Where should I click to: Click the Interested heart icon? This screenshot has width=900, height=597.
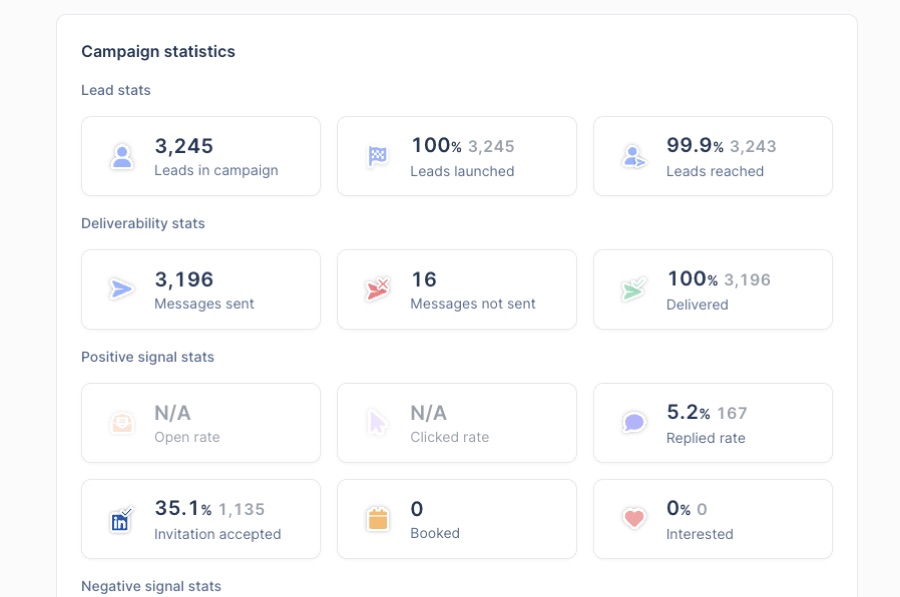pyautogui.click(x=634, y=519)
